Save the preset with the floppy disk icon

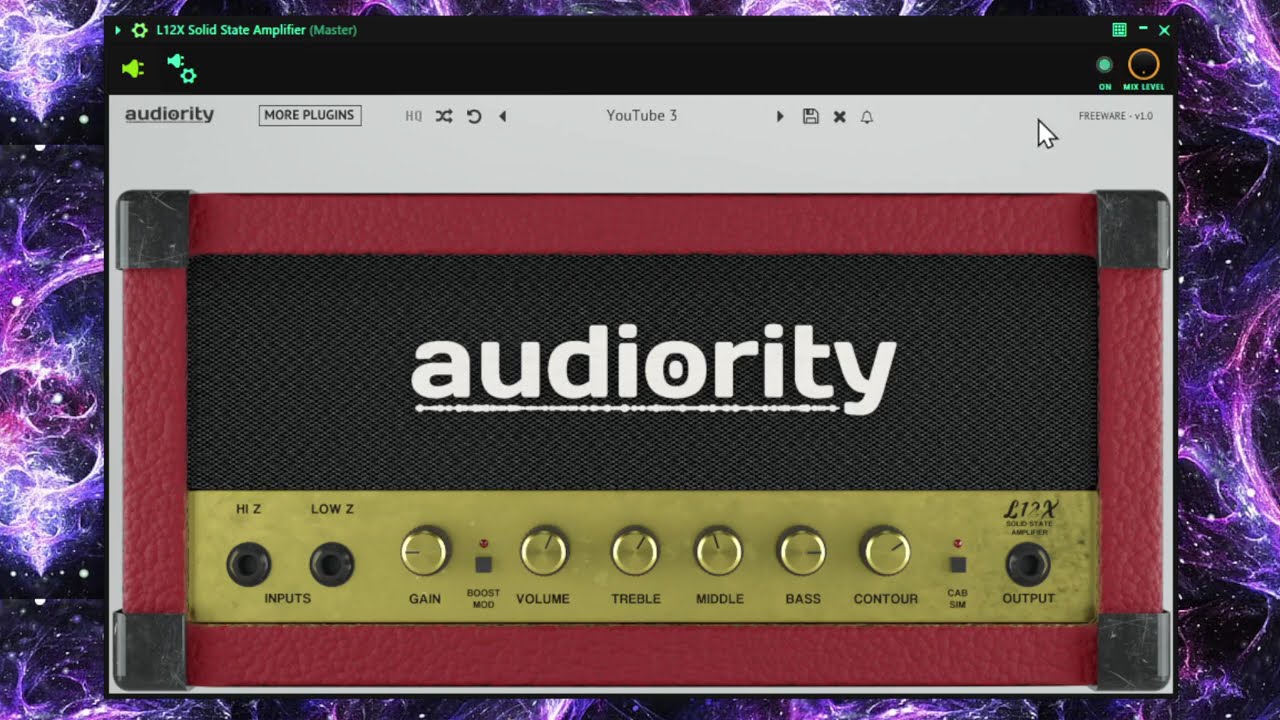pos(810,116)
